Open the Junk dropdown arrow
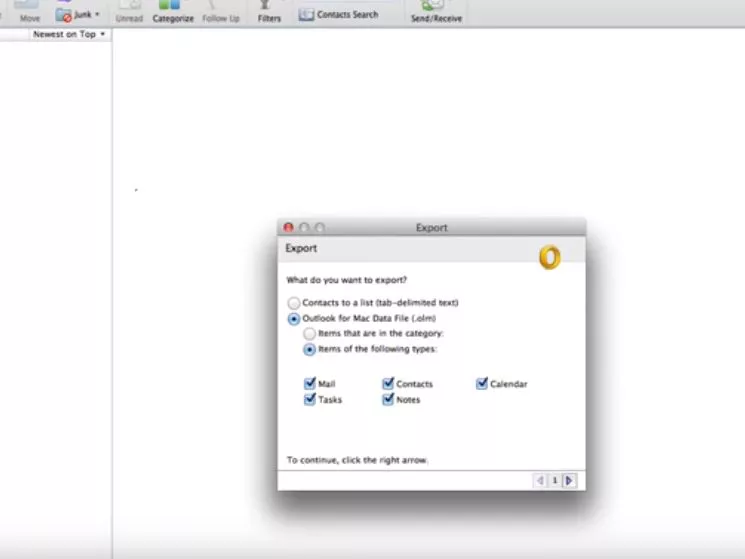745x559 pixels. point(97,14)
